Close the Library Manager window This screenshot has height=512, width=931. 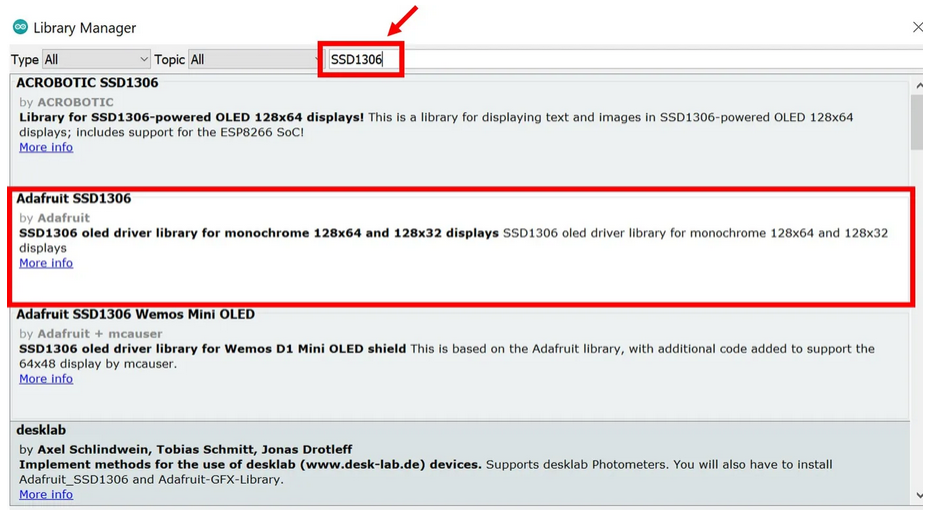pyautogui.click(x=917, y=27)
